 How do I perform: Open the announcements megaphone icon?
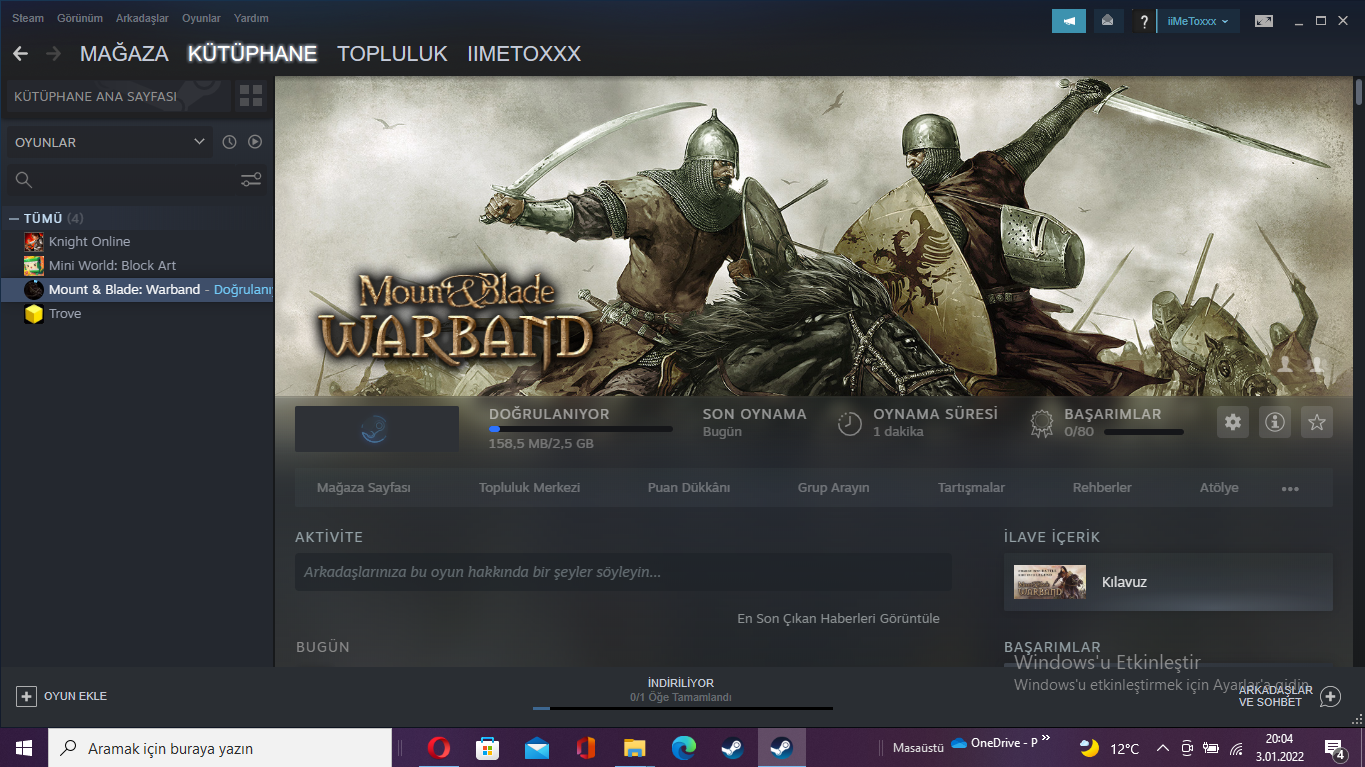[1069, 21]
